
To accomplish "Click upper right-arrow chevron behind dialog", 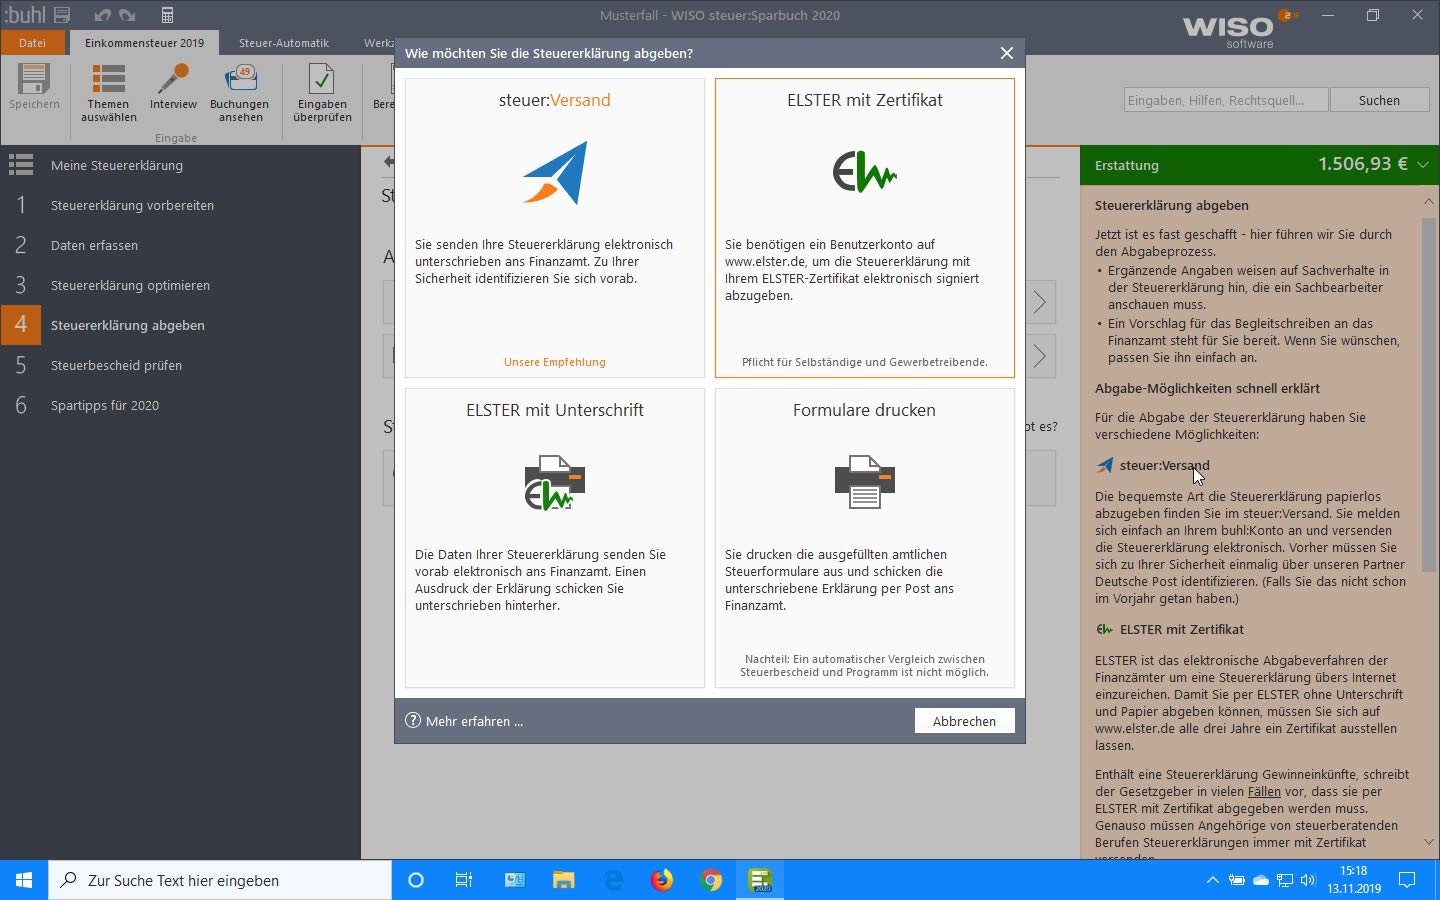I will click(1040, 302).
